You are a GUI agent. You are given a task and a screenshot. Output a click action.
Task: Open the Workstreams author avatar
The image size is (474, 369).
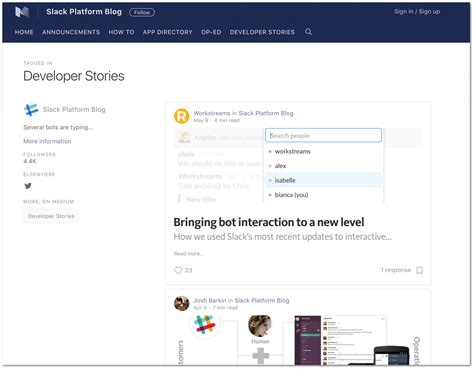(x=182, y=116)
